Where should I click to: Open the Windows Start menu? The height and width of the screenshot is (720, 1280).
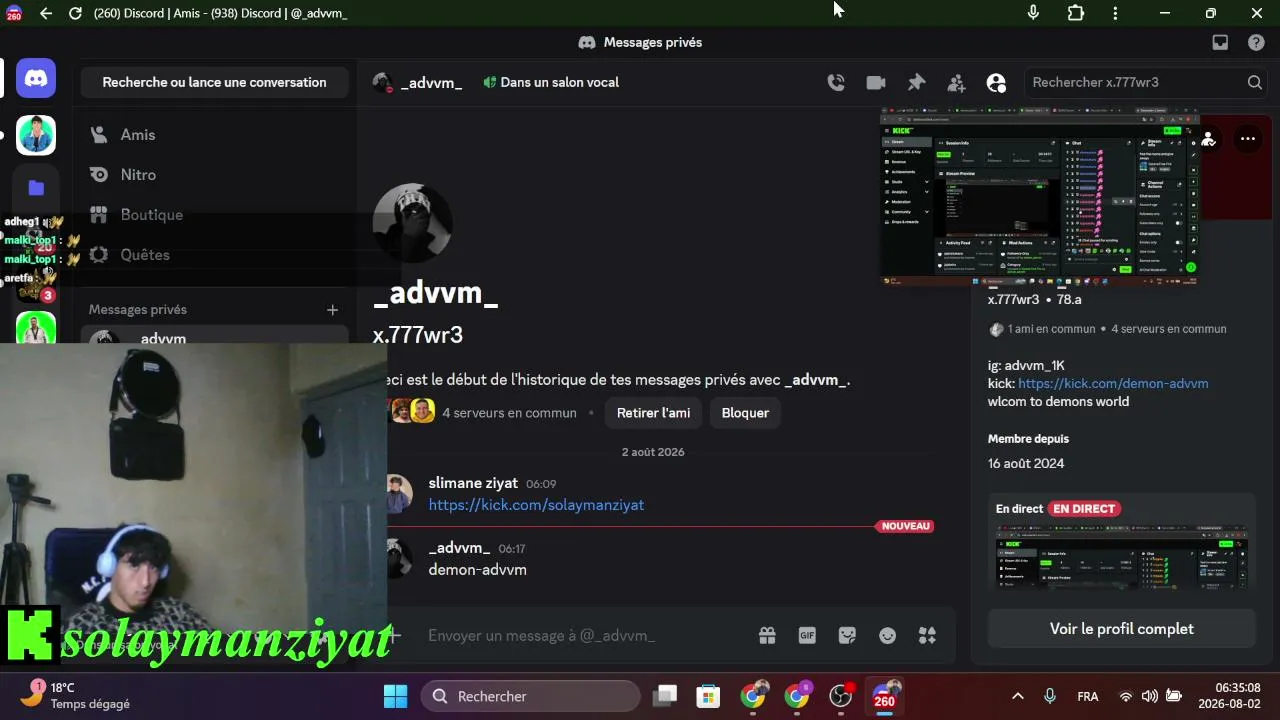396,696
